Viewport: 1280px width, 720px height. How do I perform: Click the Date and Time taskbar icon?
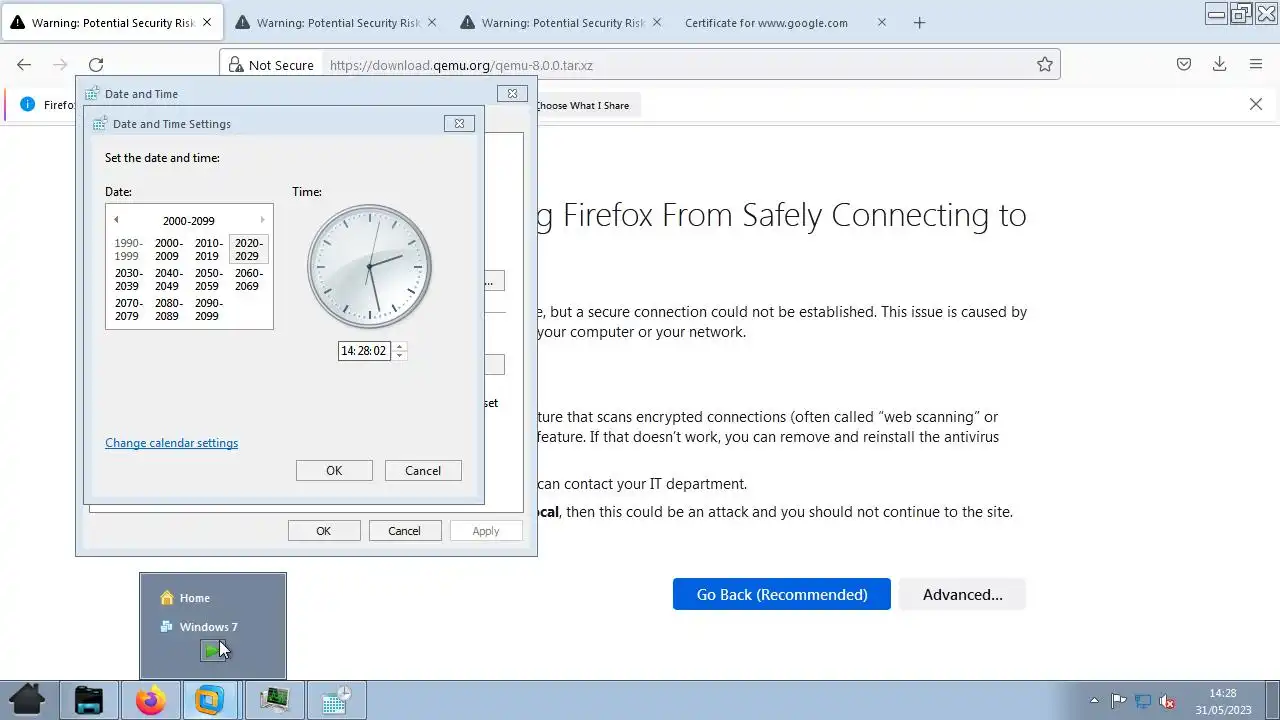336,699
